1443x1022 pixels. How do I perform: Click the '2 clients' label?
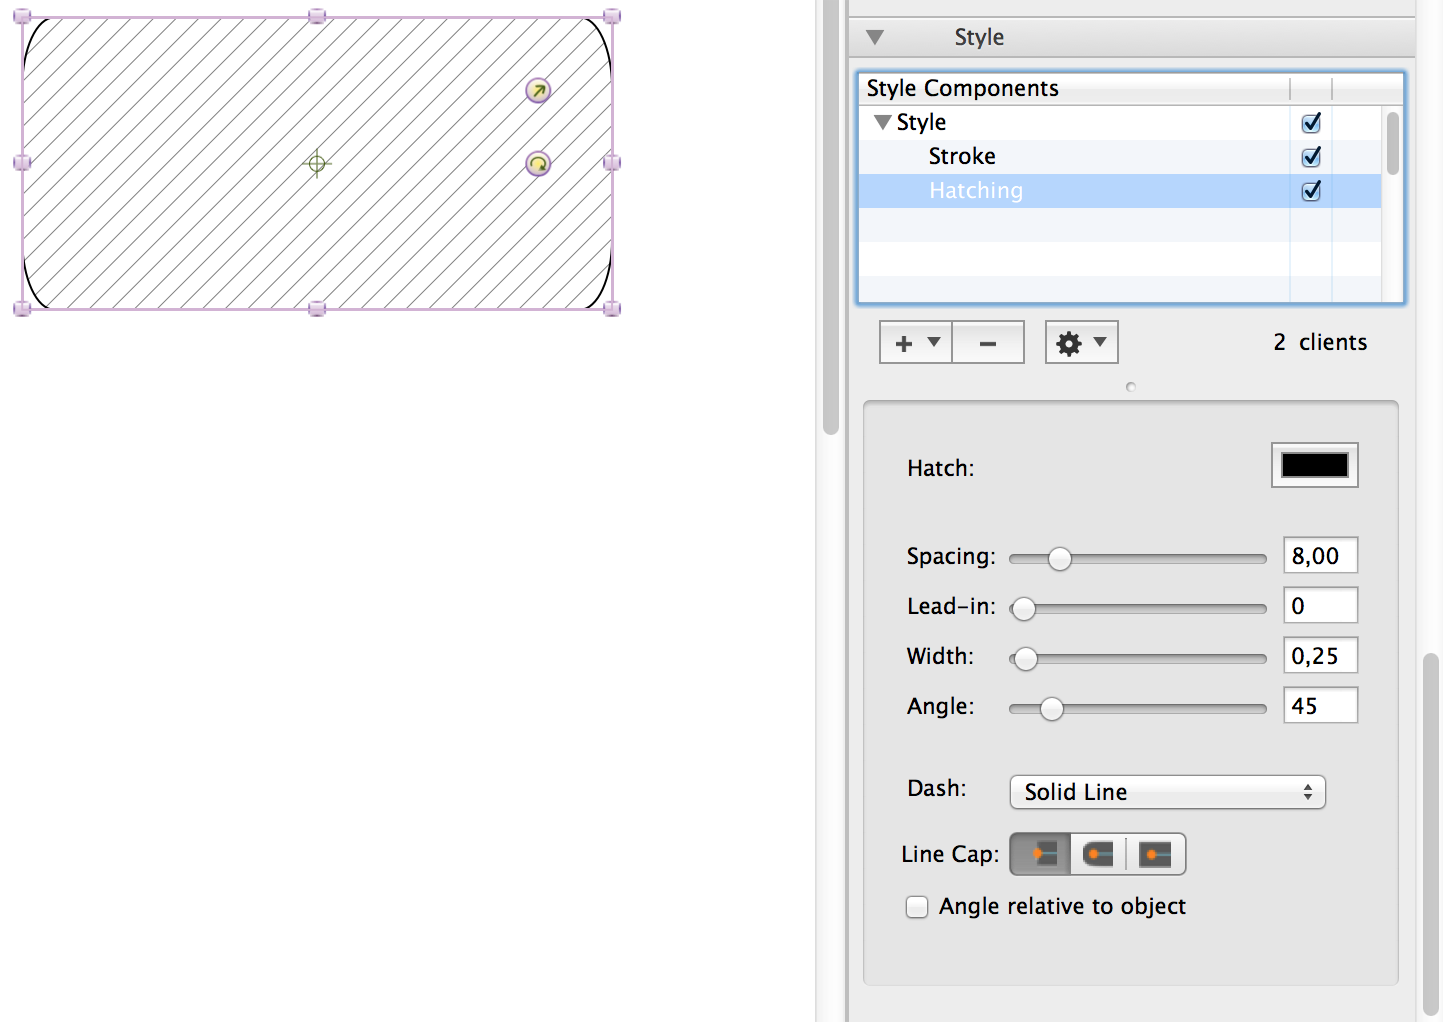pos(1320,343)
